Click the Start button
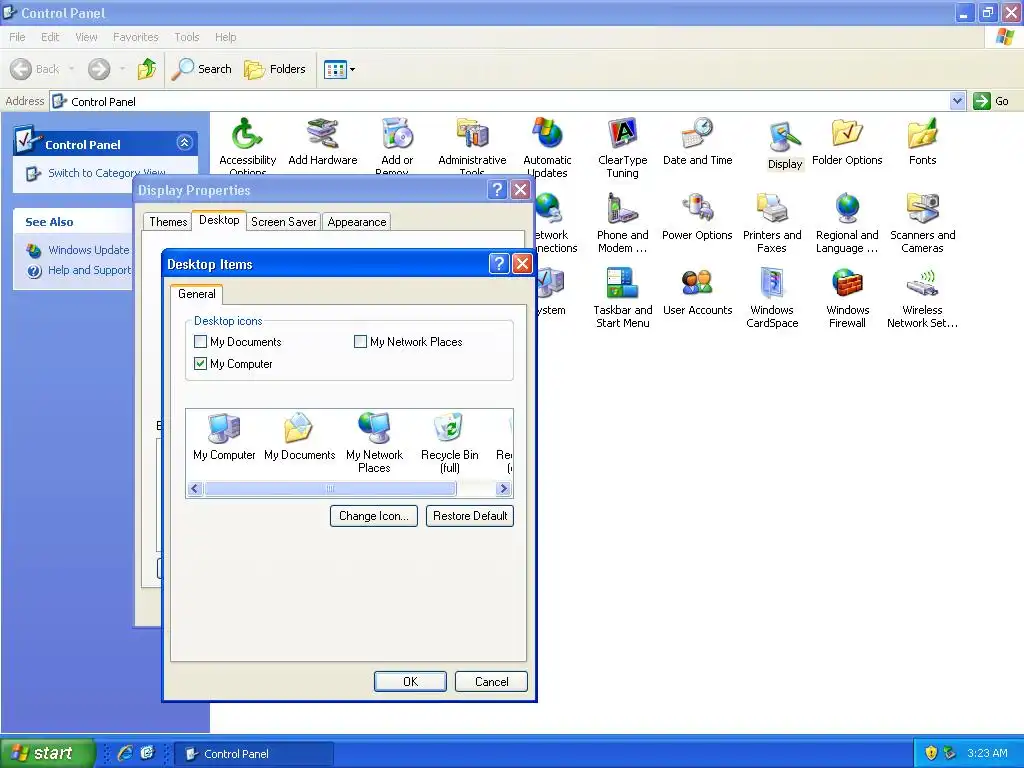The image size is (1024, 768). tap(47, 753)
